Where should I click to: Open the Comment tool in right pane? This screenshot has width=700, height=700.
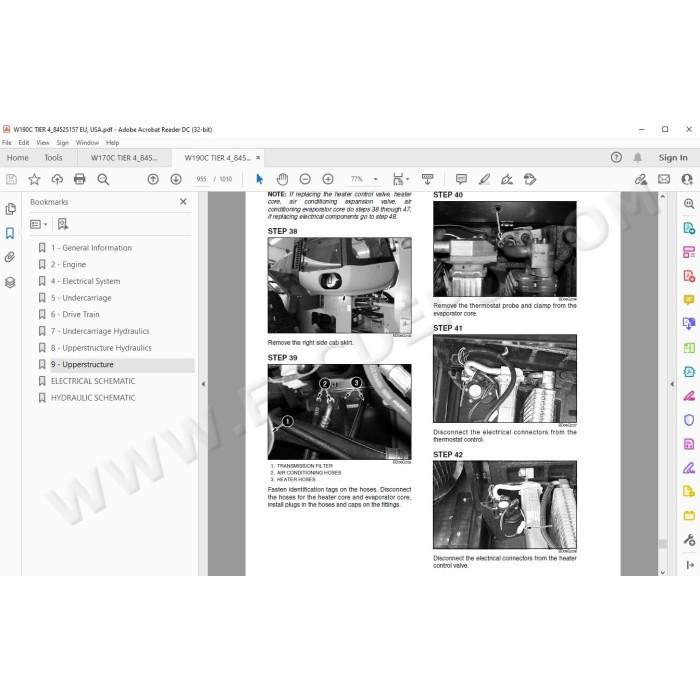click(689, 300)
